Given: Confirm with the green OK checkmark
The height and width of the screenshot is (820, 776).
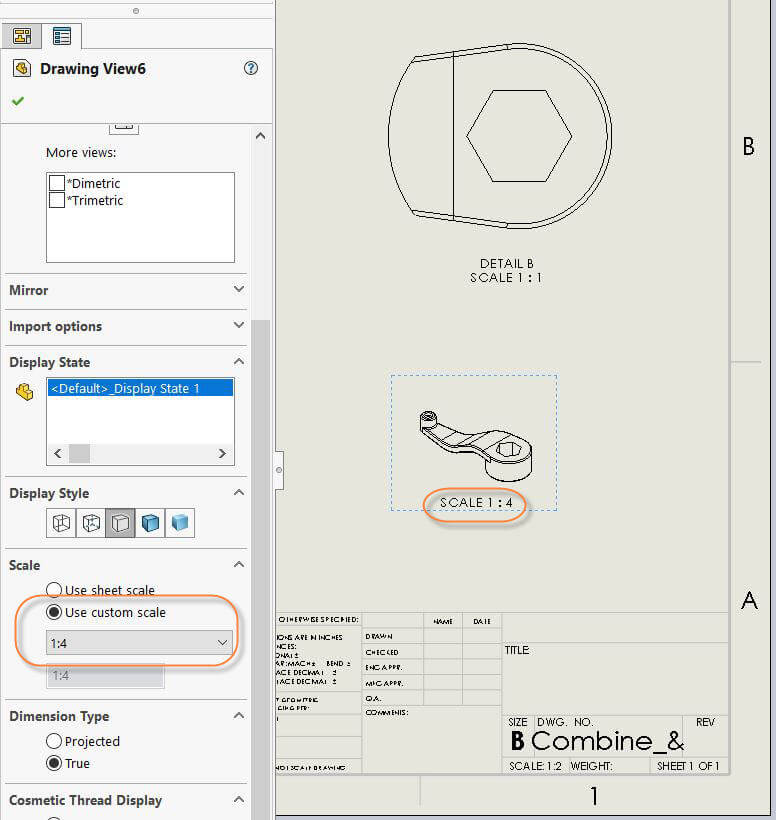Looking at the screenshot, I should point(18,101).
